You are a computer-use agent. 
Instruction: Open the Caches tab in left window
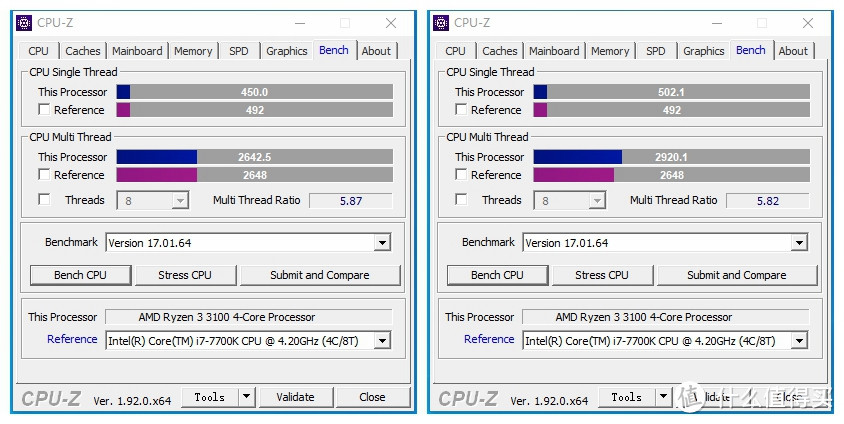[82, 51]
